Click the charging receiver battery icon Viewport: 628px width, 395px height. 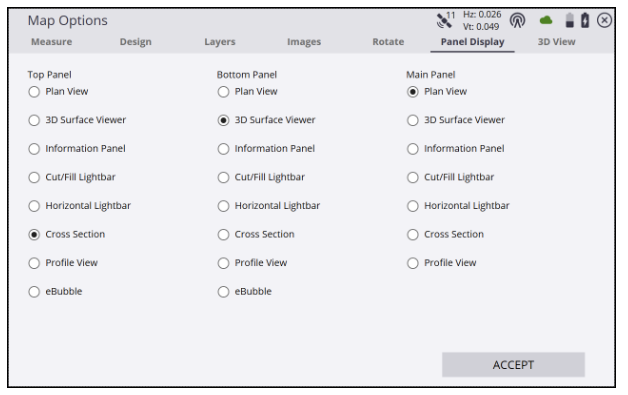pos(585,20)
